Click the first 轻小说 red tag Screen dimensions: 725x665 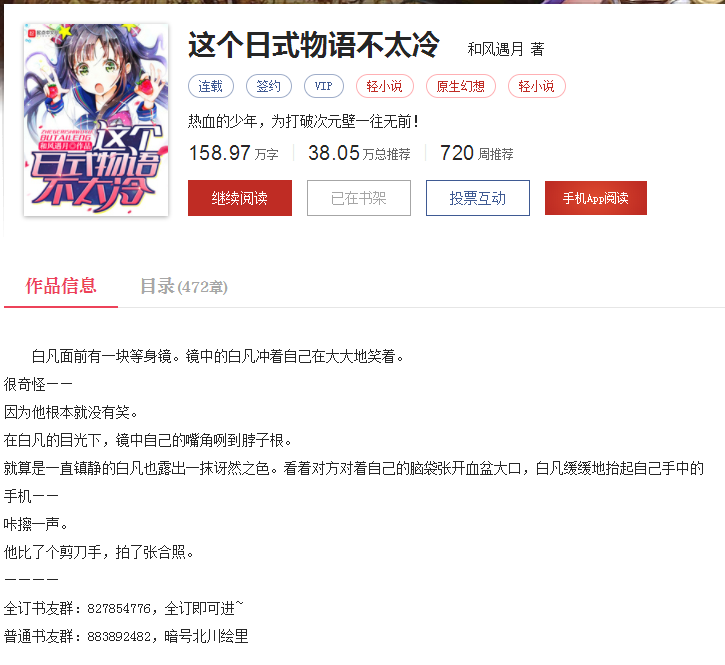[x=385, y=86]
